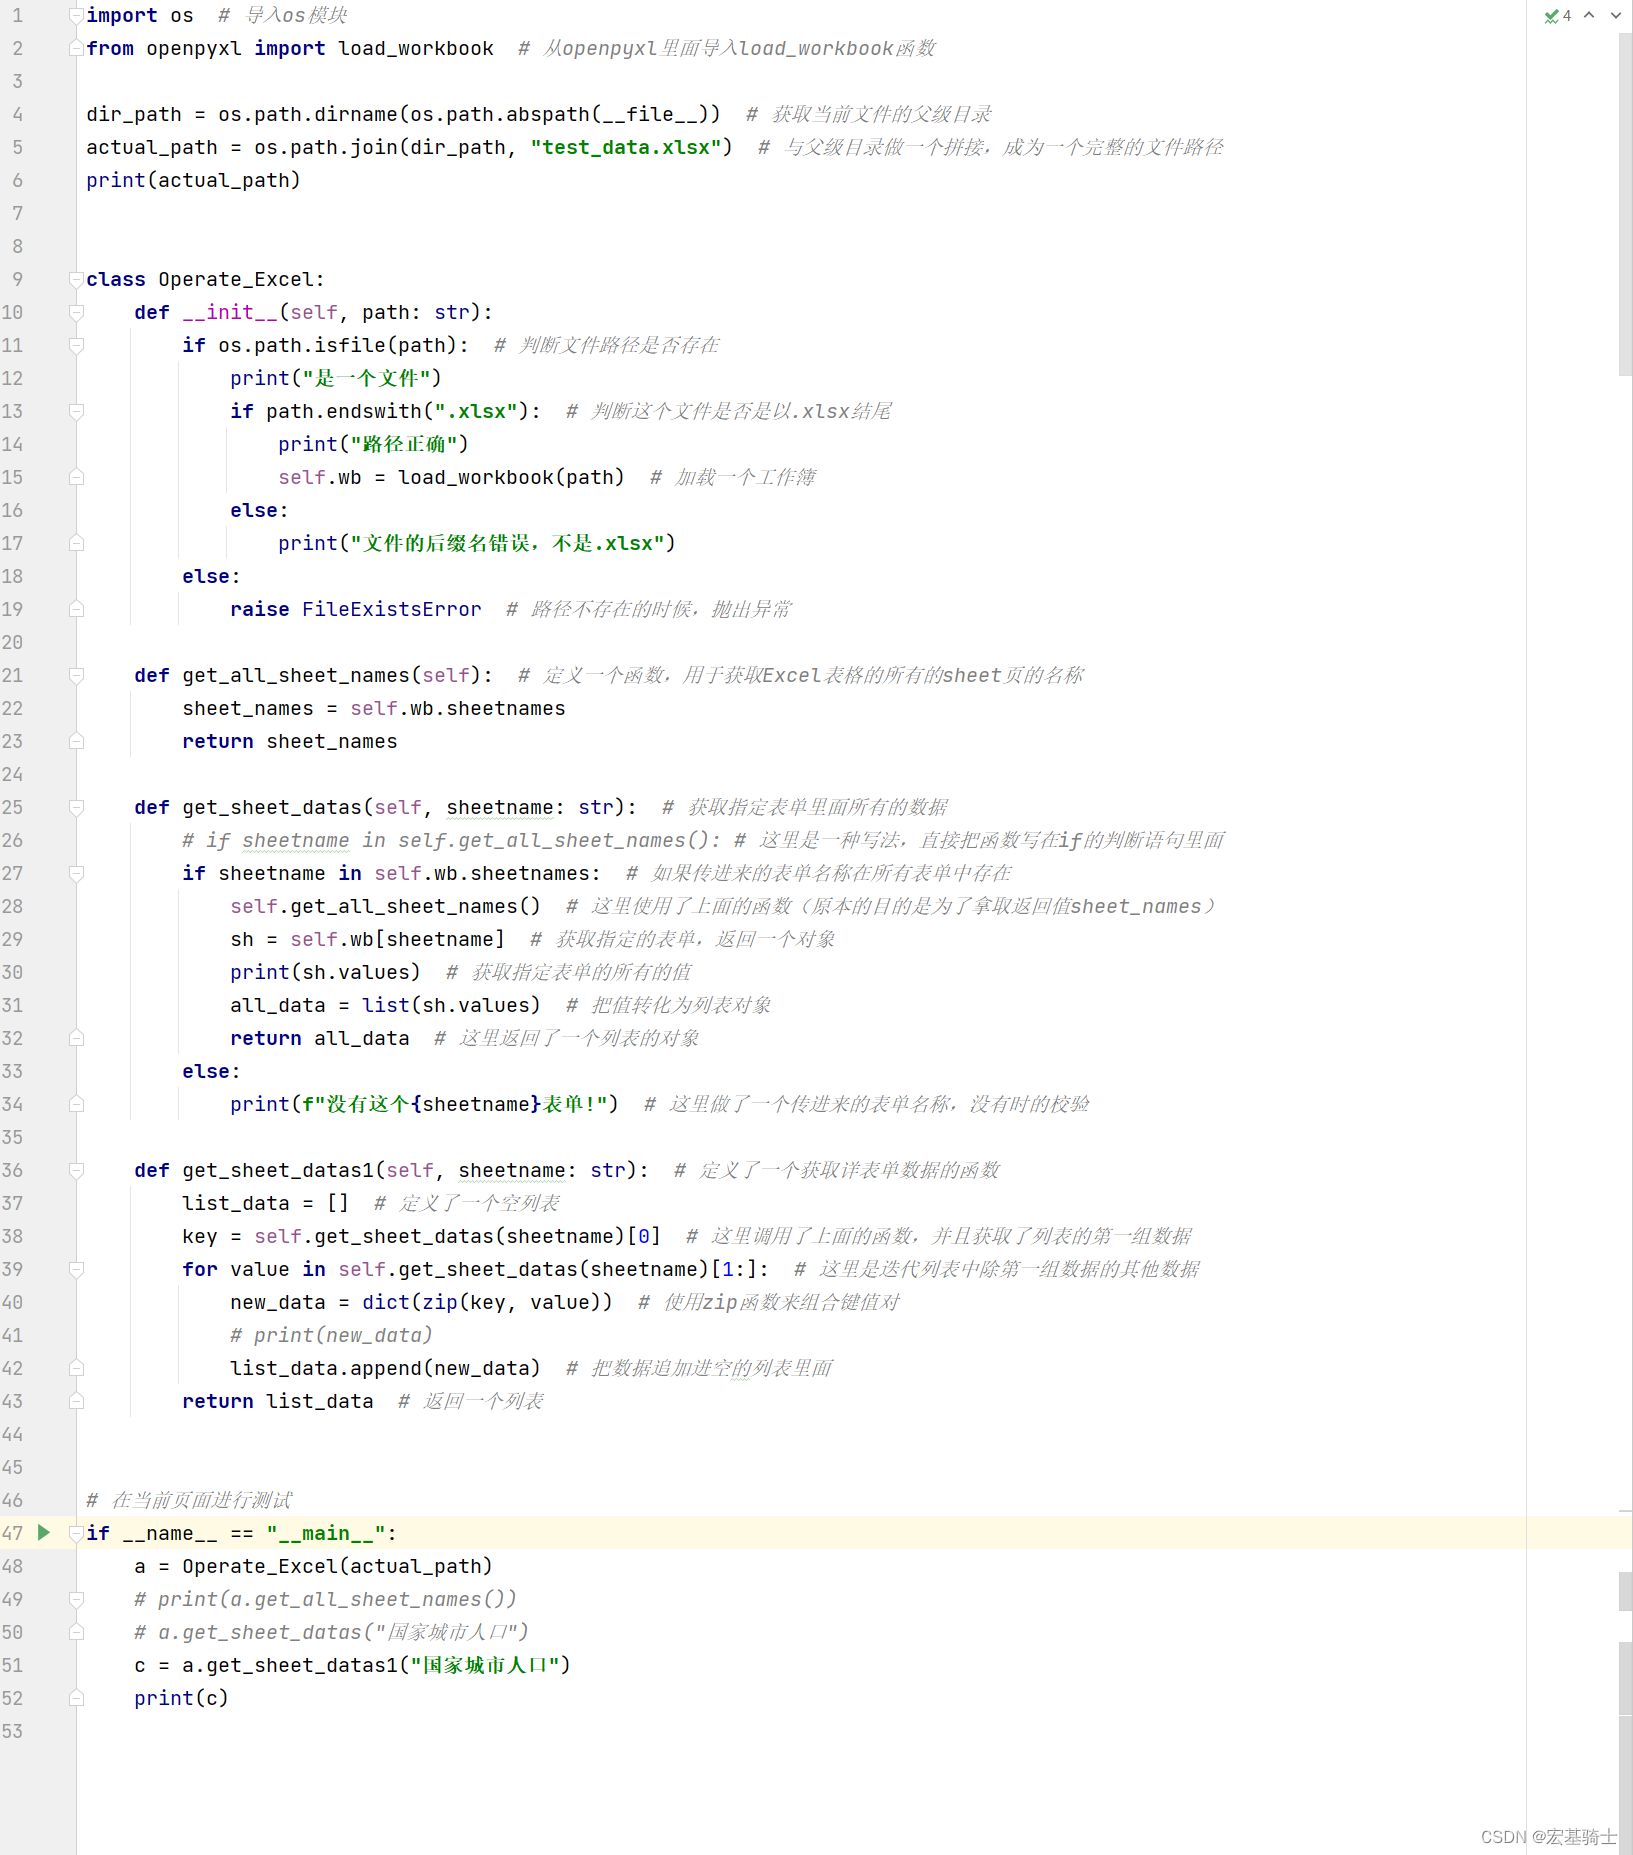The width and height of the screenshot is (1633, 1855).
Task: Collapse the Operate_Excel class fold marker
Action: point(76,279)
